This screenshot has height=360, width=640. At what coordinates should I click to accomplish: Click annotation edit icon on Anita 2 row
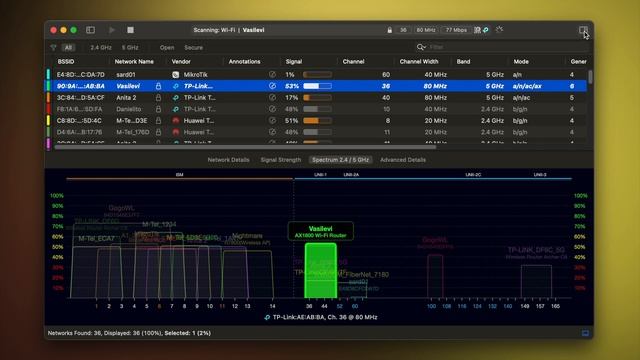pyautogui.click(x=272, y=97)
